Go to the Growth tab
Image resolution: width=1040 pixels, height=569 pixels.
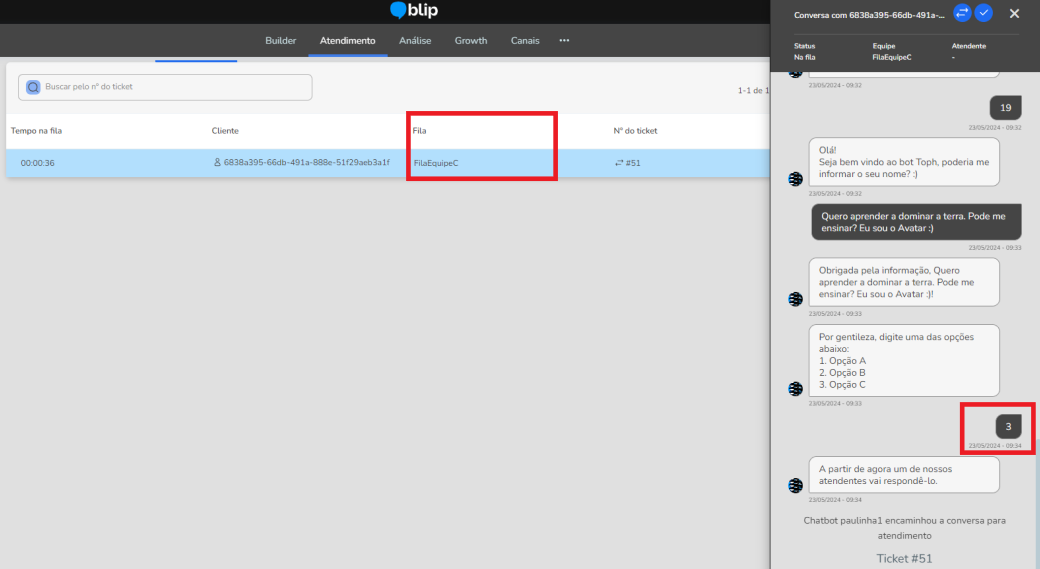(471, 41)
